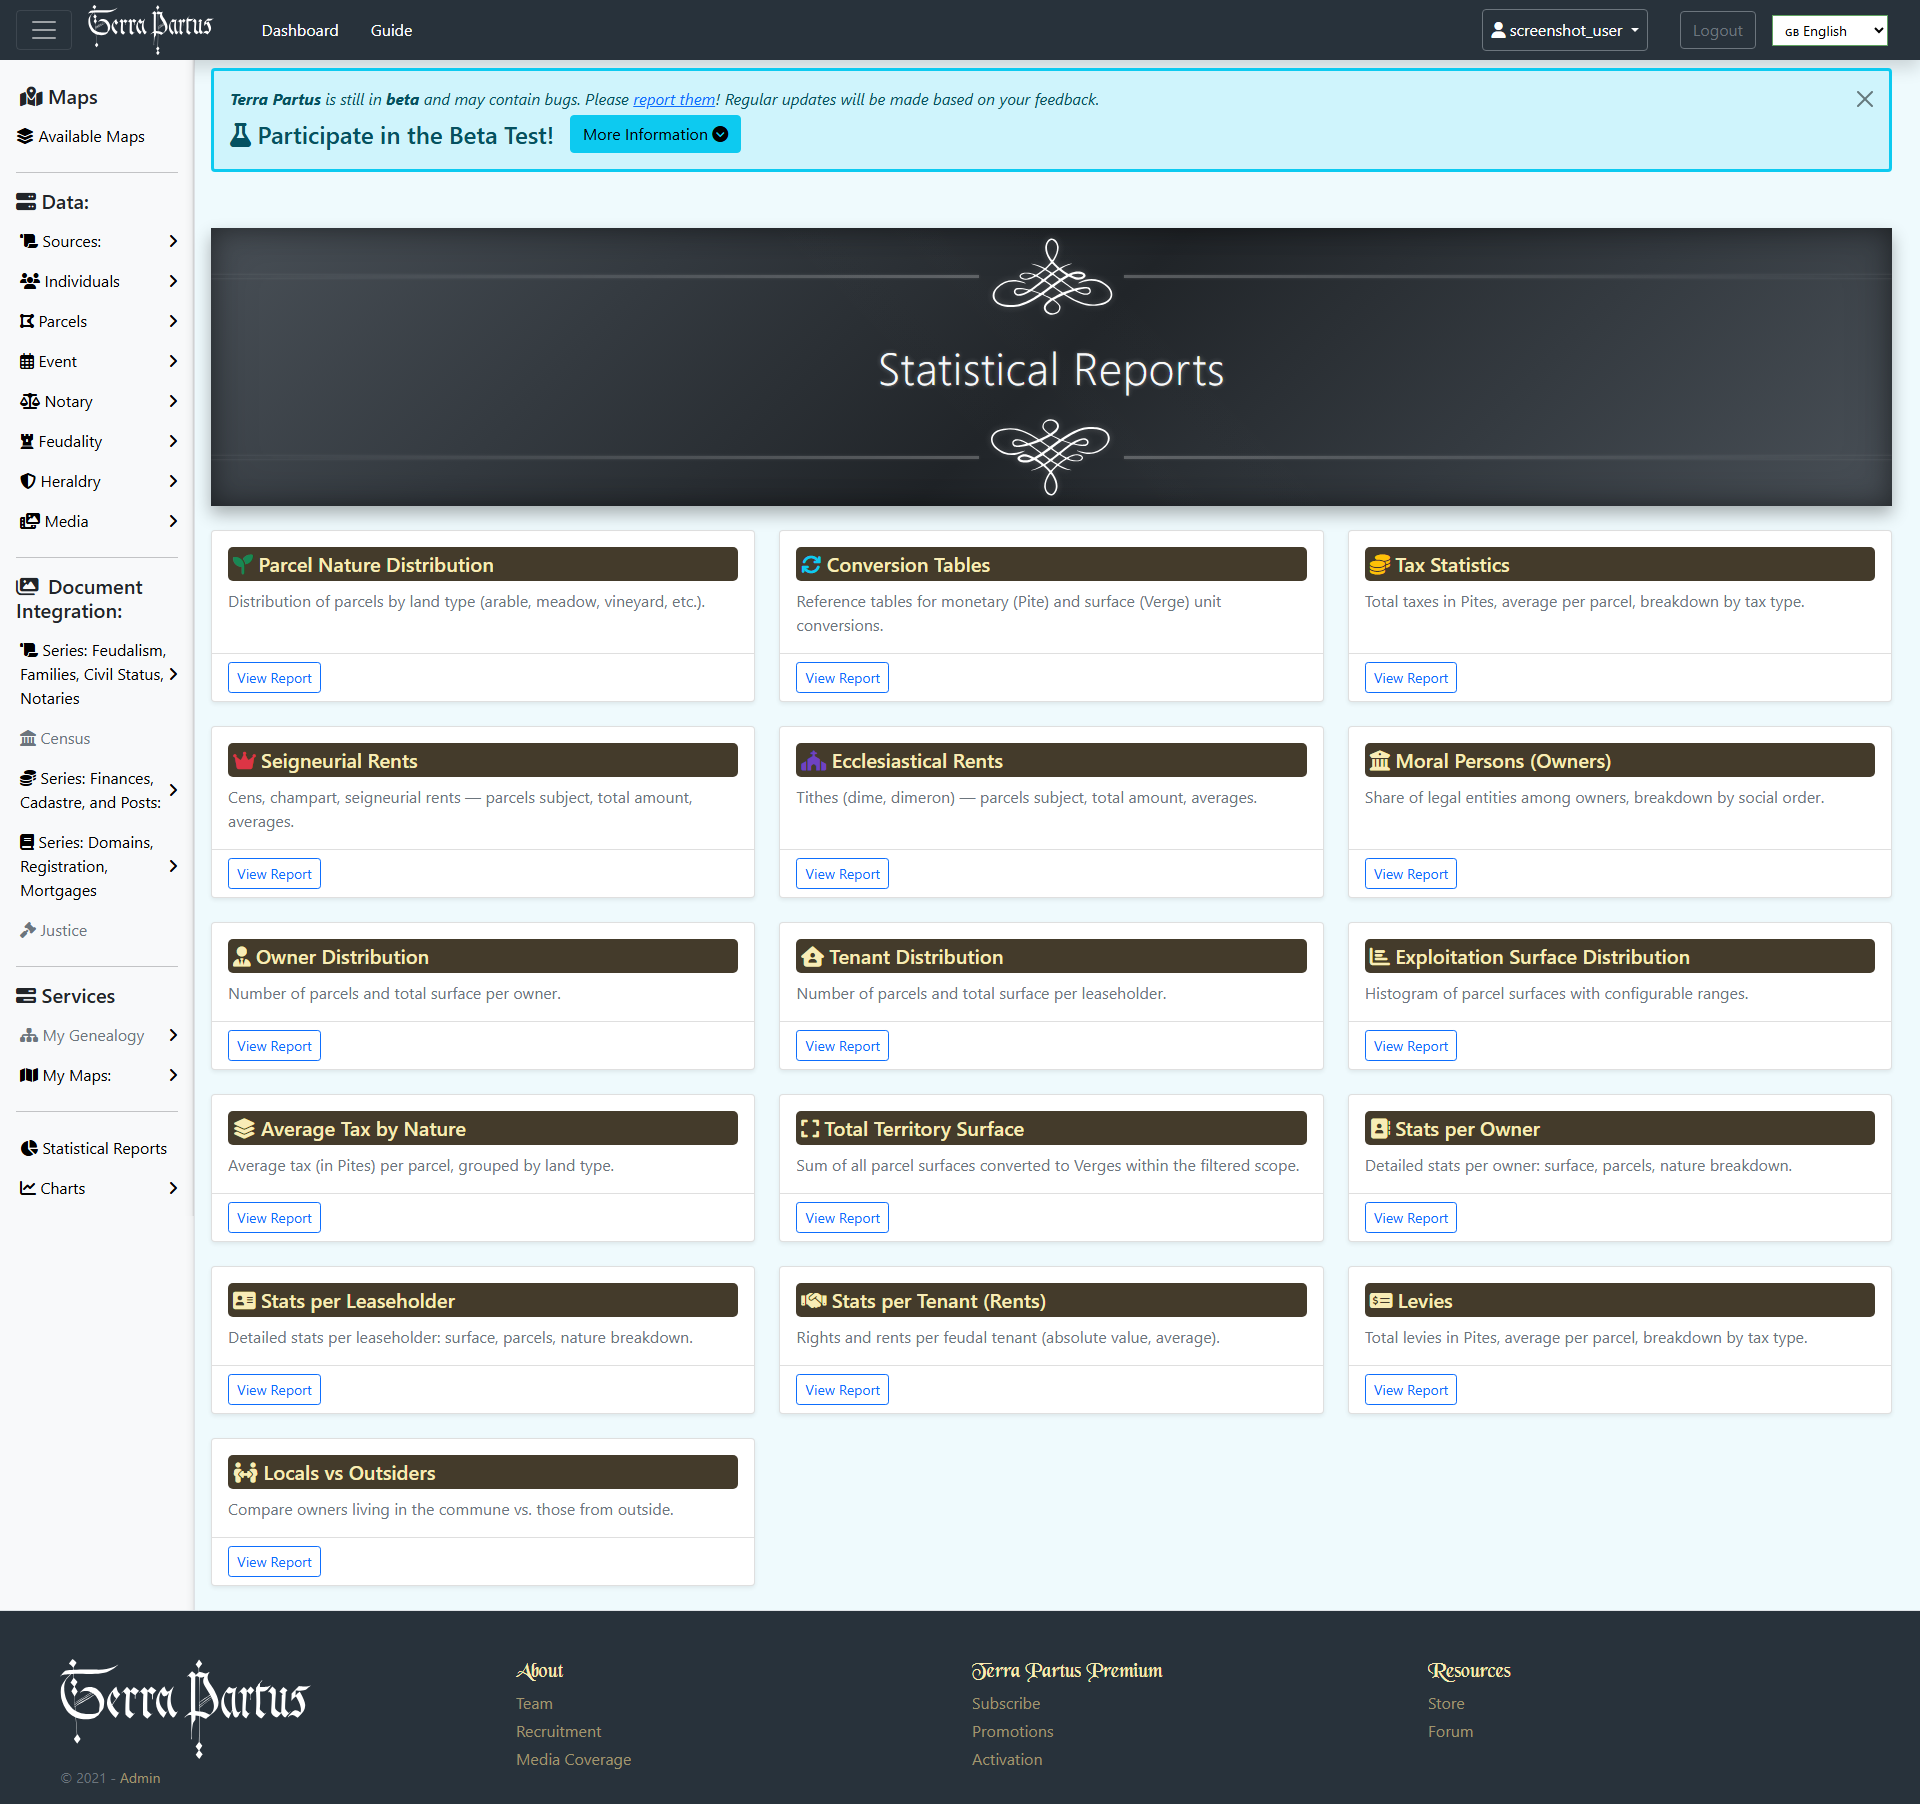View the Parcel Nature Distribution report
Viewport: 1920px width, 1804px height.
point(274,678)
